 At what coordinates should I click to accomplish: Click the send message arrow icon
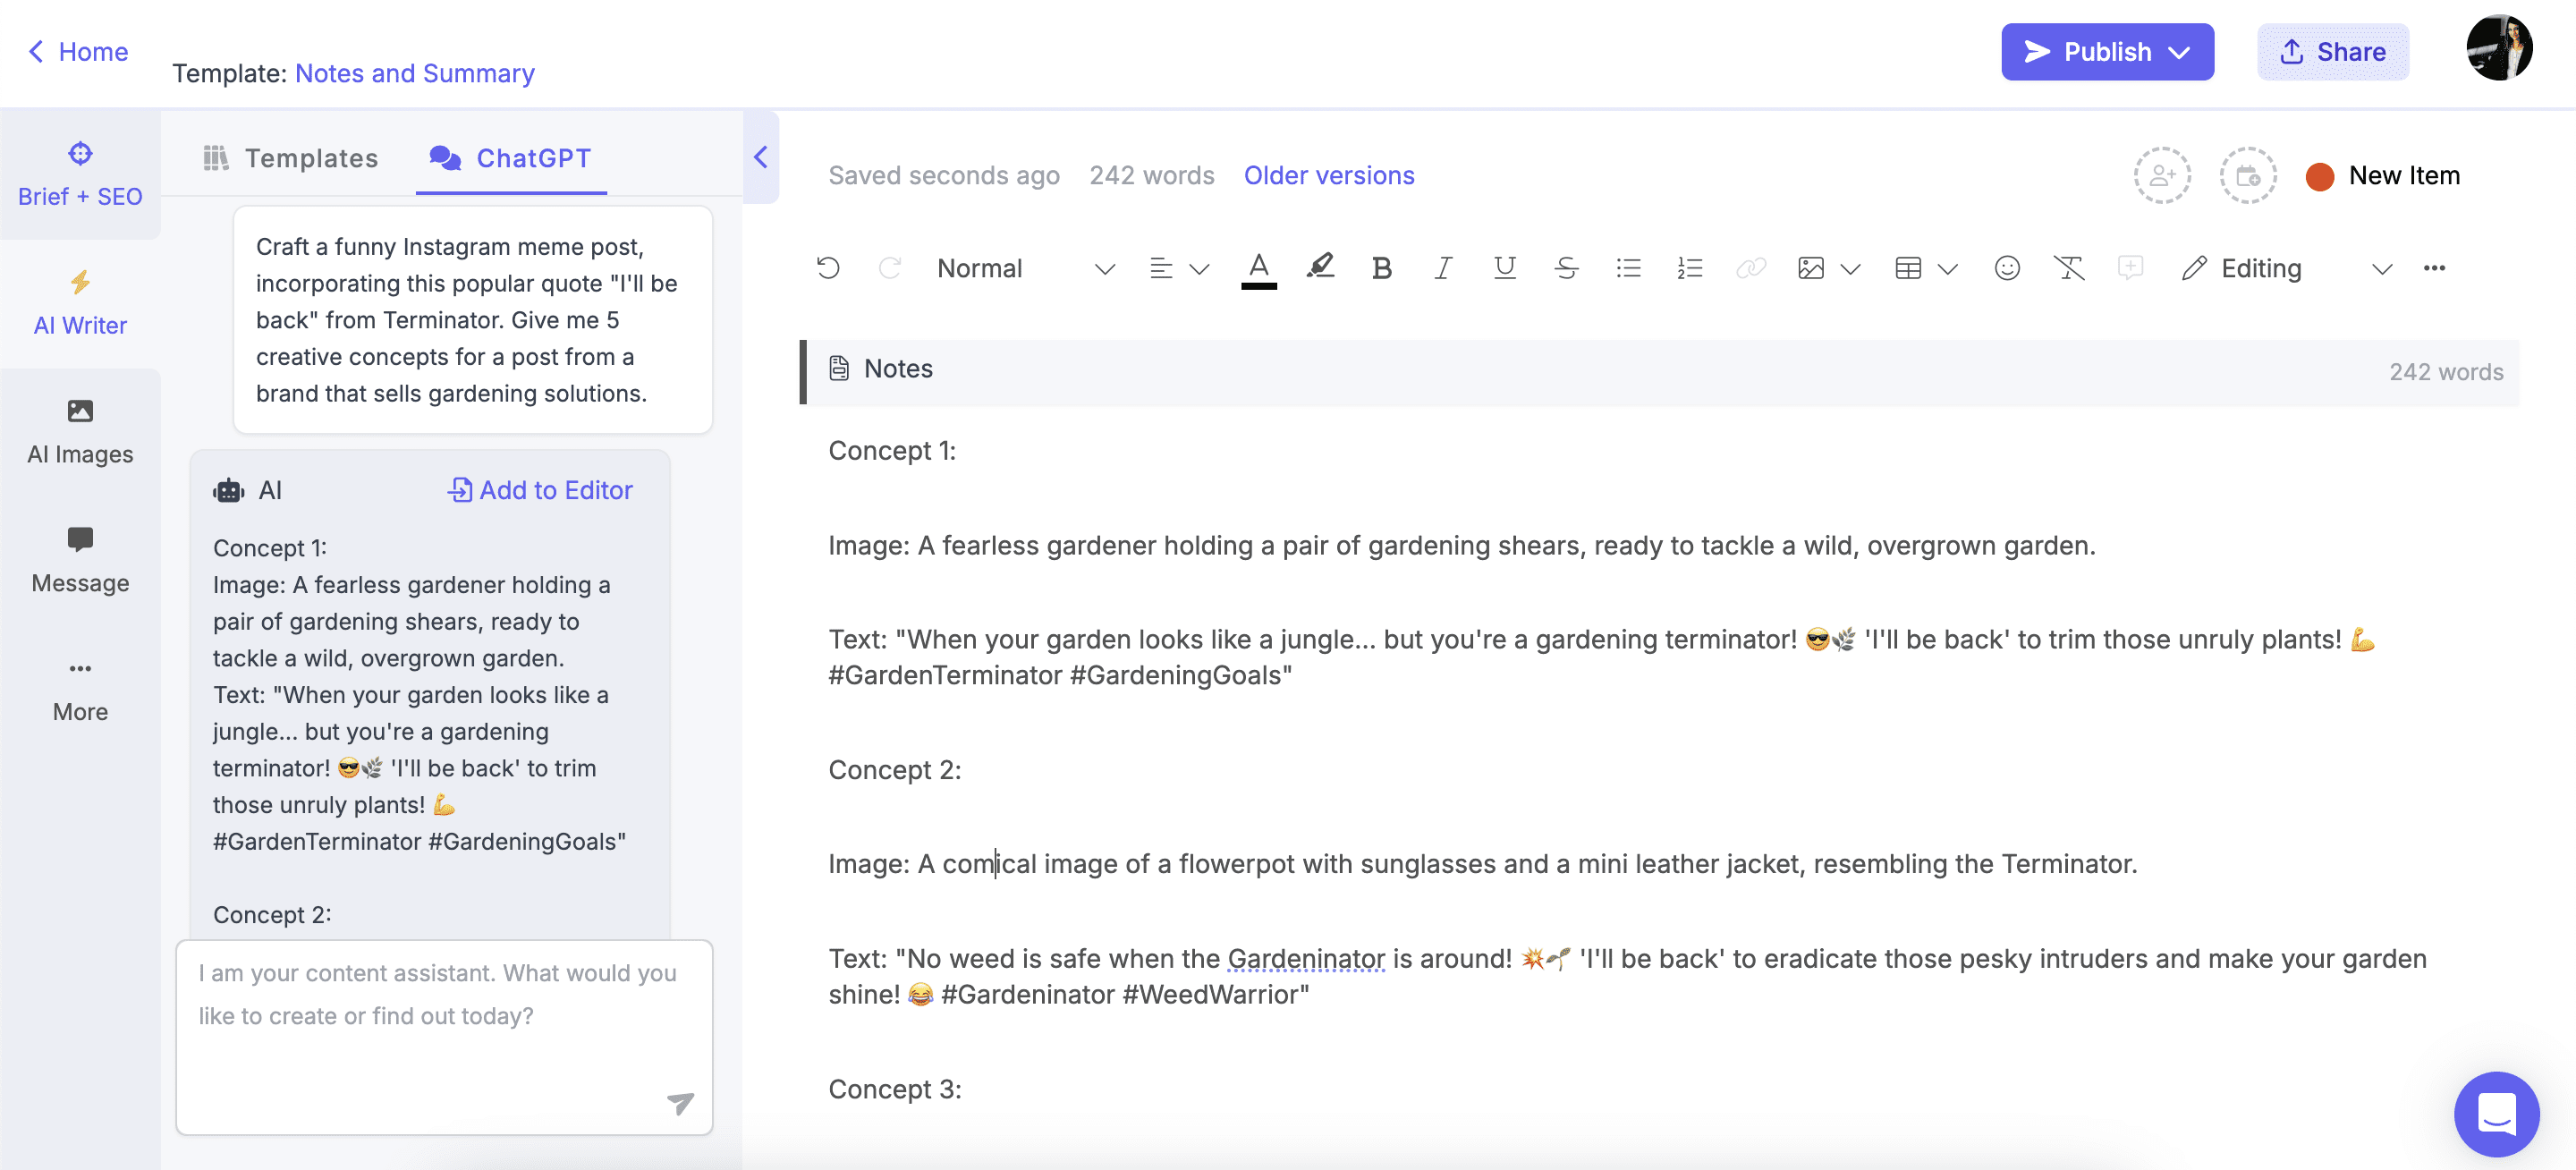680,1102
